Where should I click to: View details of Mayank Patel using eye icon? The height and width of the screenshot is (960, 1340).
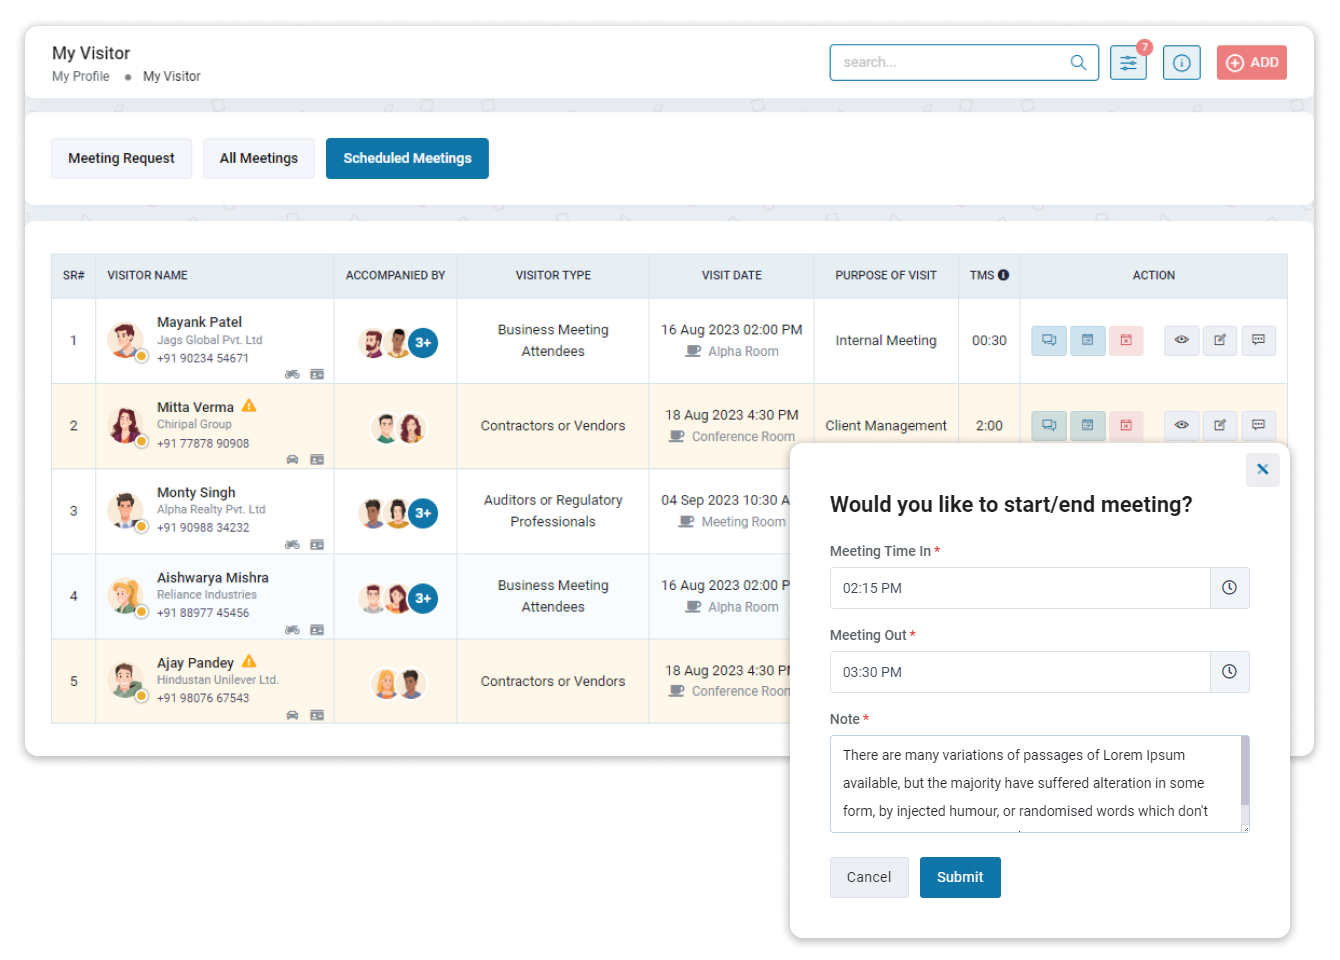pos(1181,340)
